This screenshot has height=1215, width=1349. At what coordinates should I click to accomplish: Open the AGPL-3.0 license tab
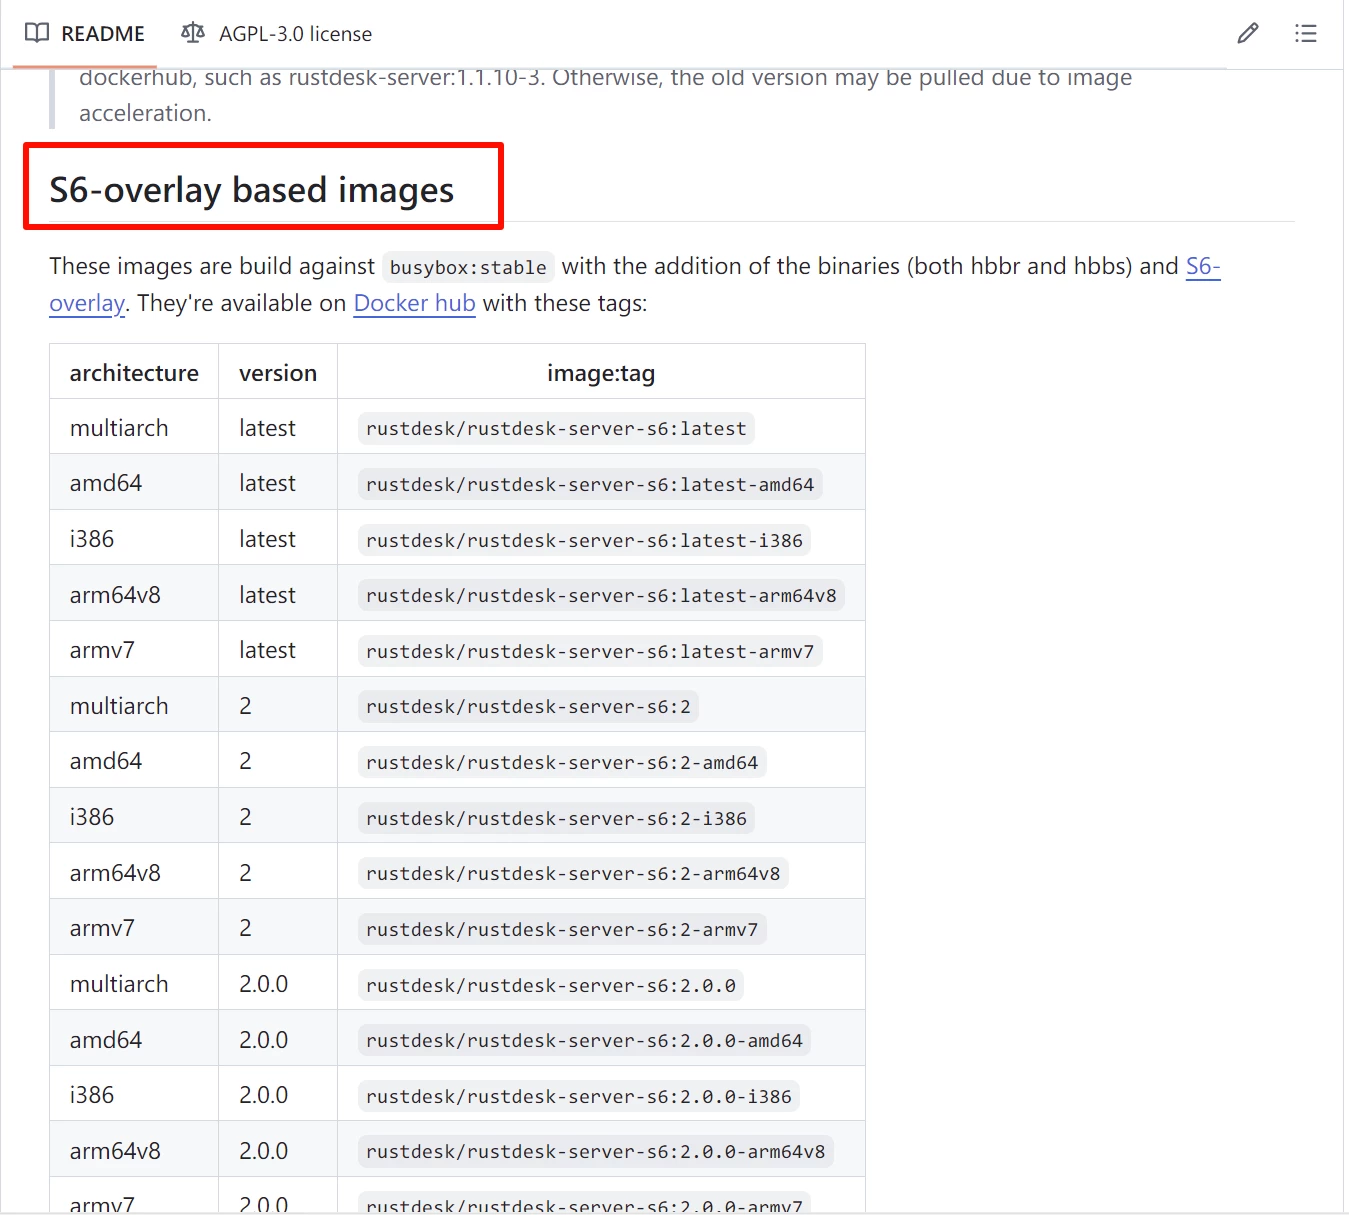pos(295,34)
